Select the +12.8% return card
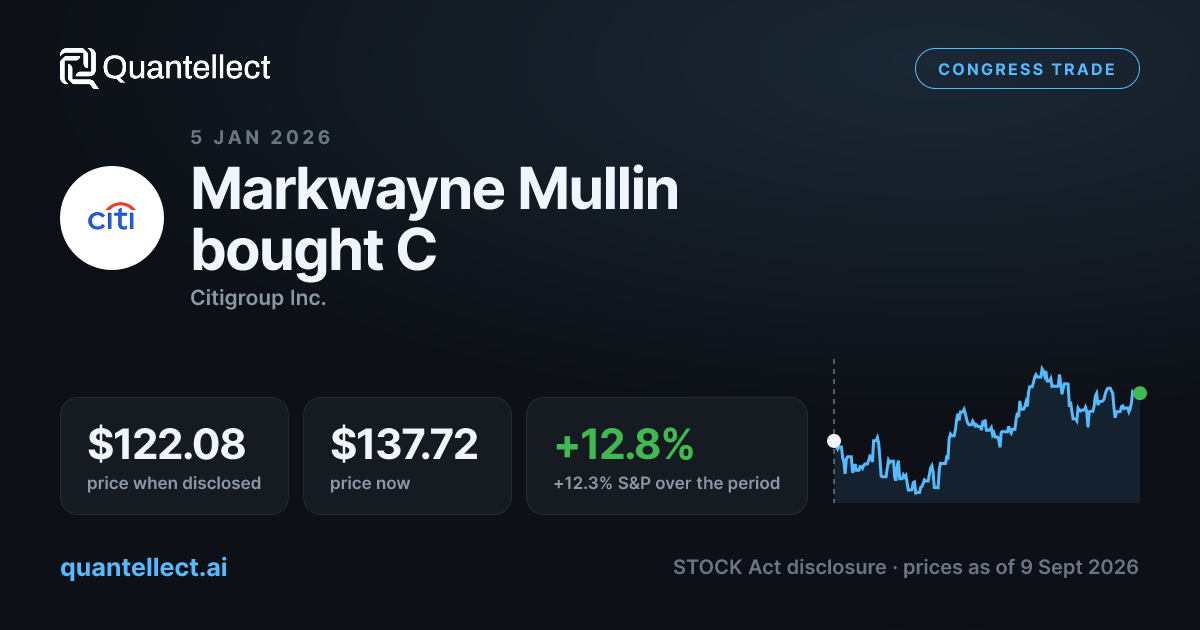The height and width of the screenshot is (630, 1200). click(x=666, y=456)
